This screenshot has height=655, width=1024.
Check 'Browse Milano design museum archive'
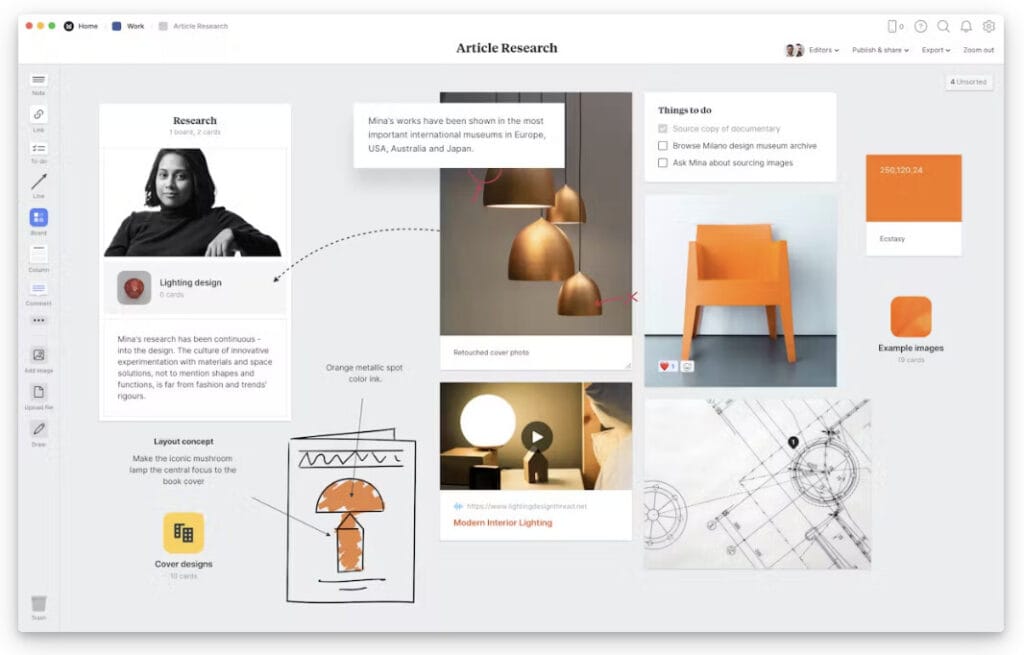[662, 146]
